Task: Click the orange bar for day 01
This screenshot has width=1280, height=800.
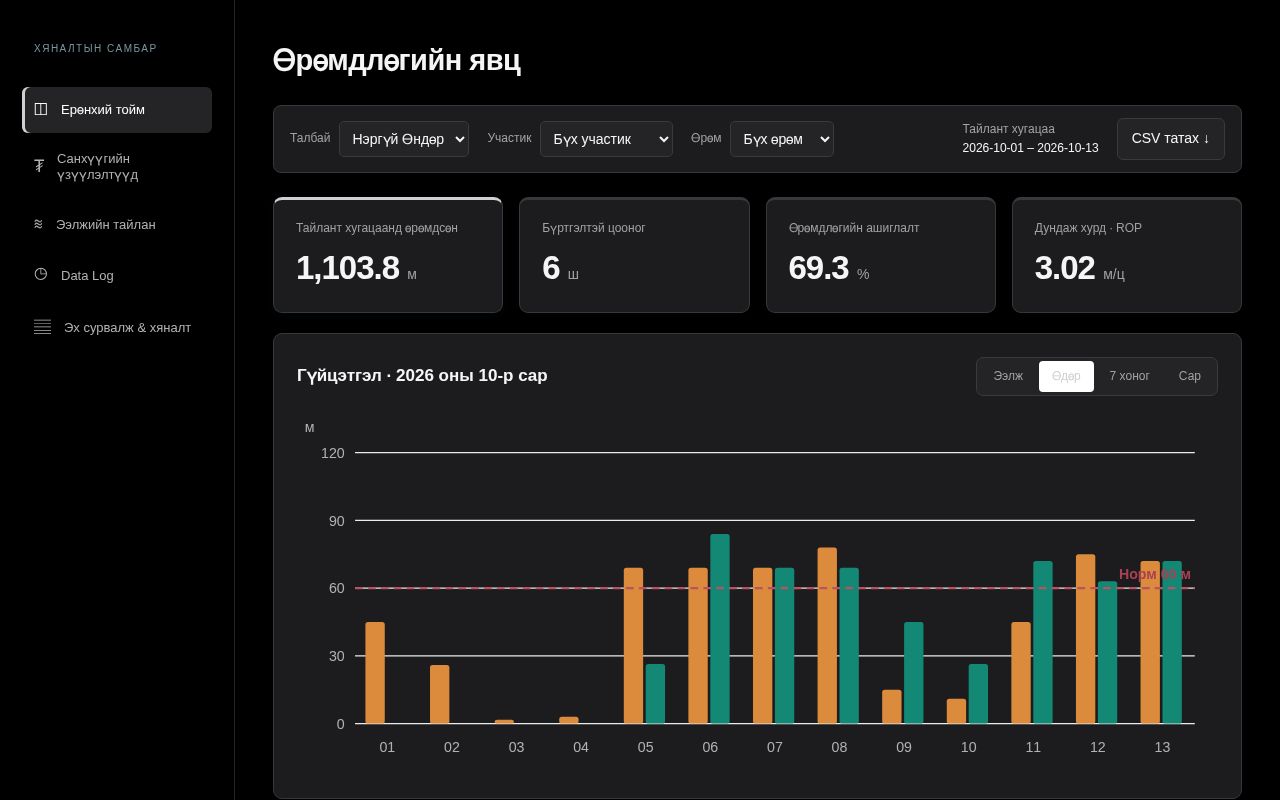Action: coord(375,673)
